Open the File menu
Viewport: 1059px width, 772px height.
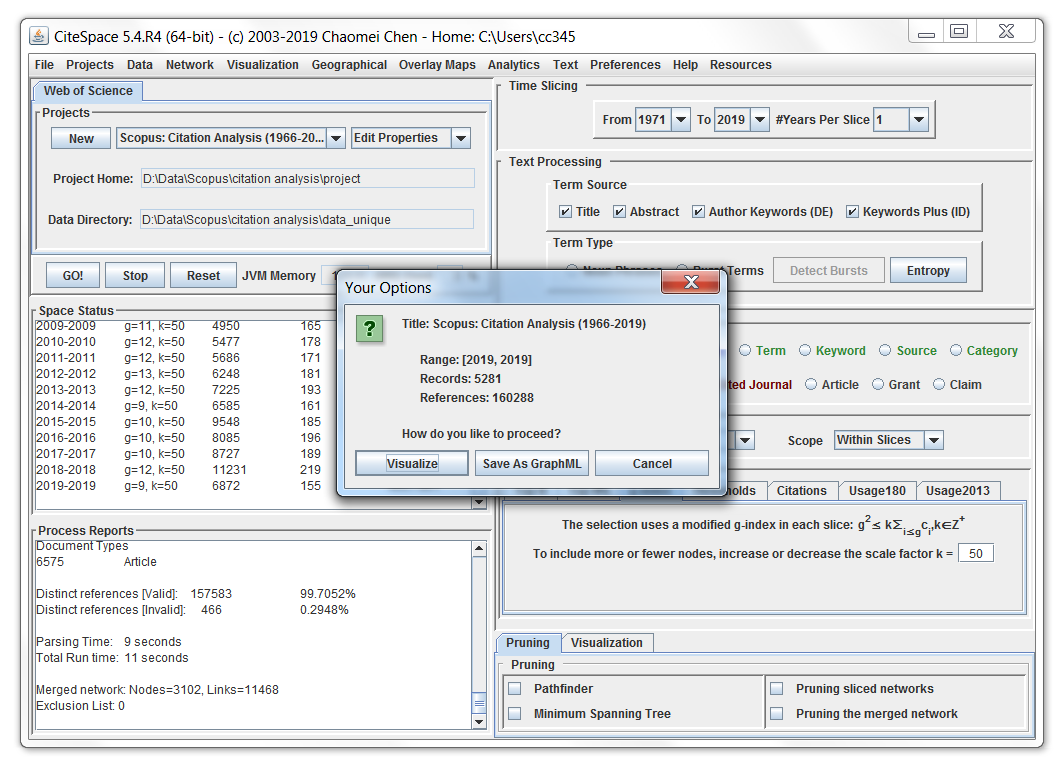click(x=44, y=65)
